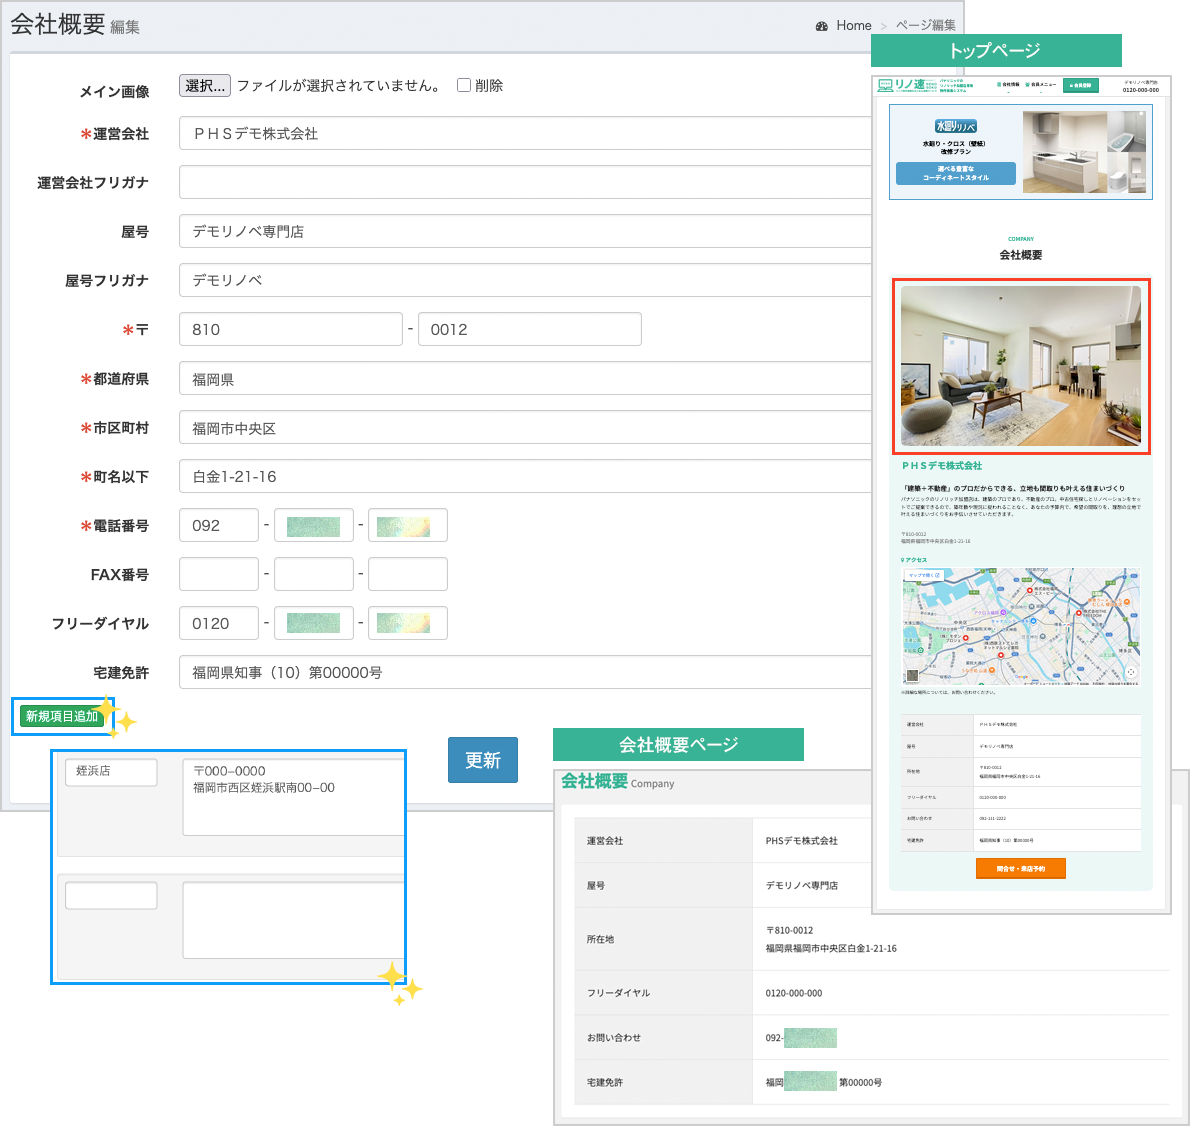Image resolution: width=1200 pixels, height=1144 pixels.
Task: Click the green 会員登録 button in preview header
Action: click(x=1080, y=86)
